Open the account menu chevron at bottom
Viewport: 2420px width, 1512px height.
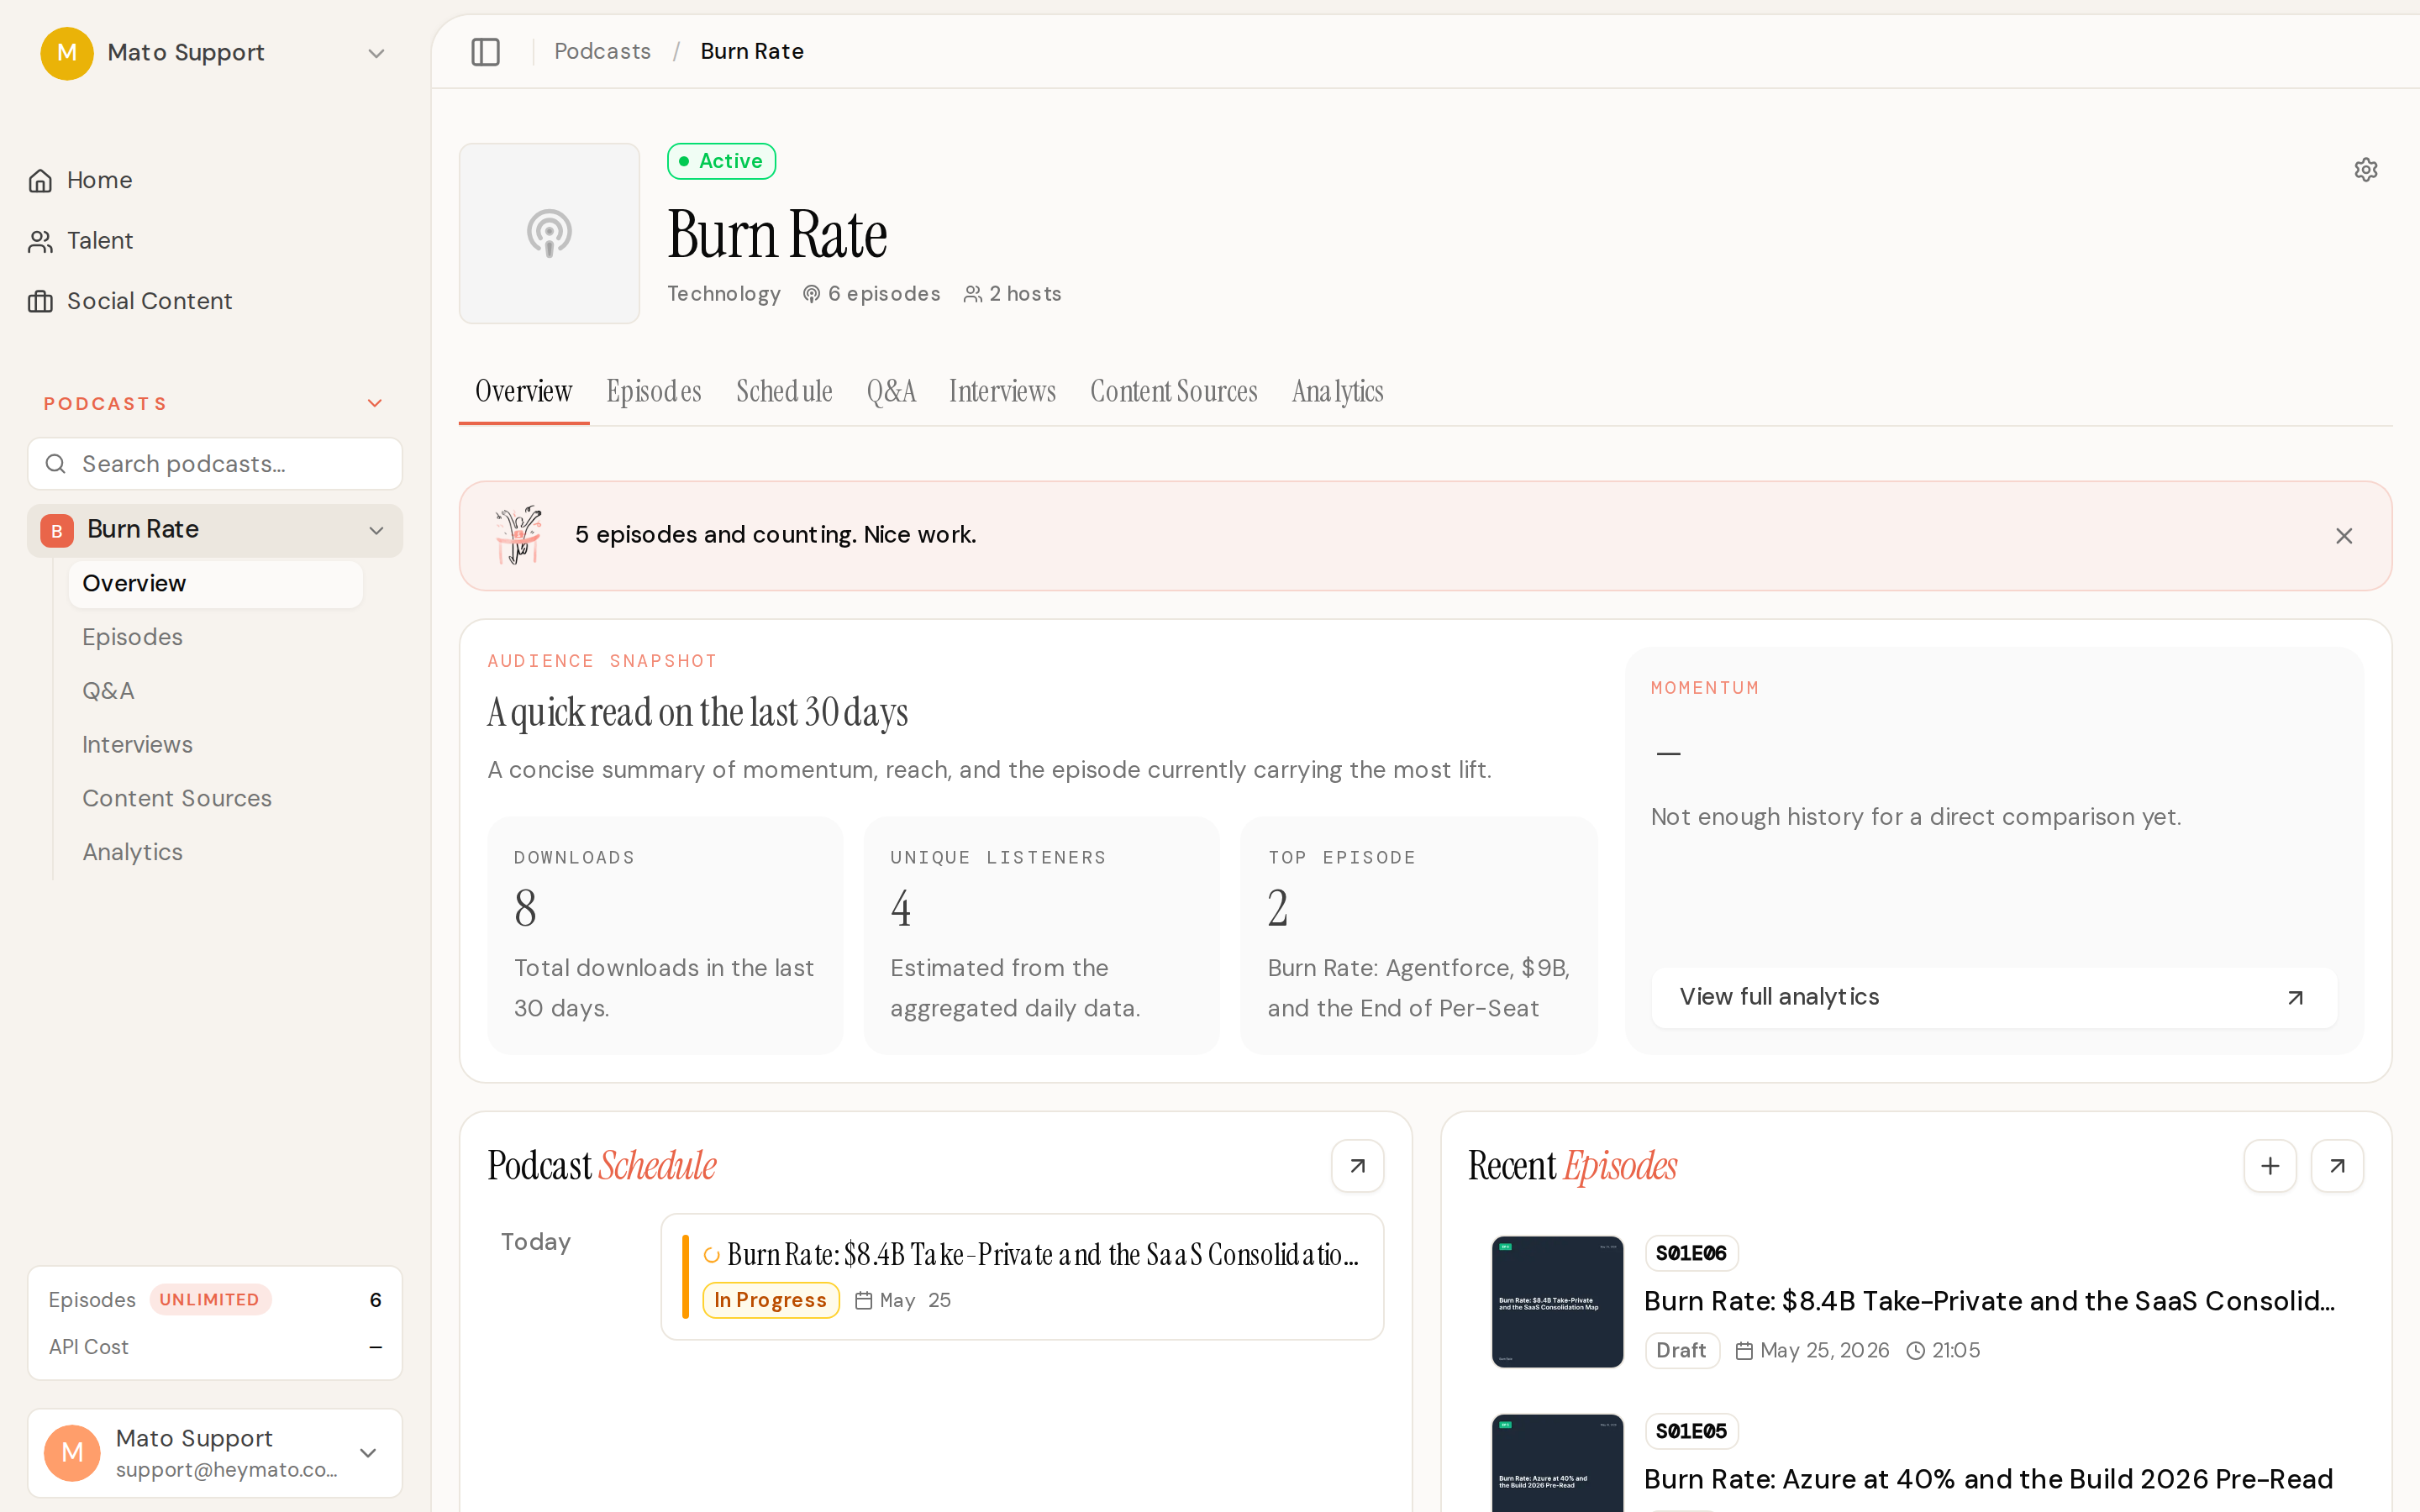(x=368, y=1453)
